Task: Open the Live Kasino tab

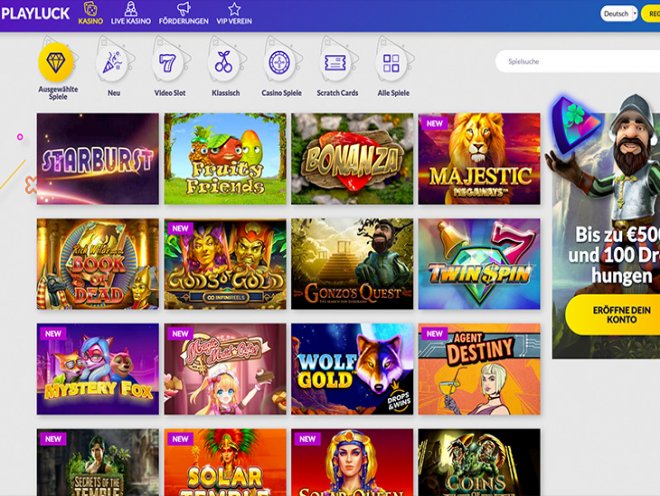Action: point(131,14)
